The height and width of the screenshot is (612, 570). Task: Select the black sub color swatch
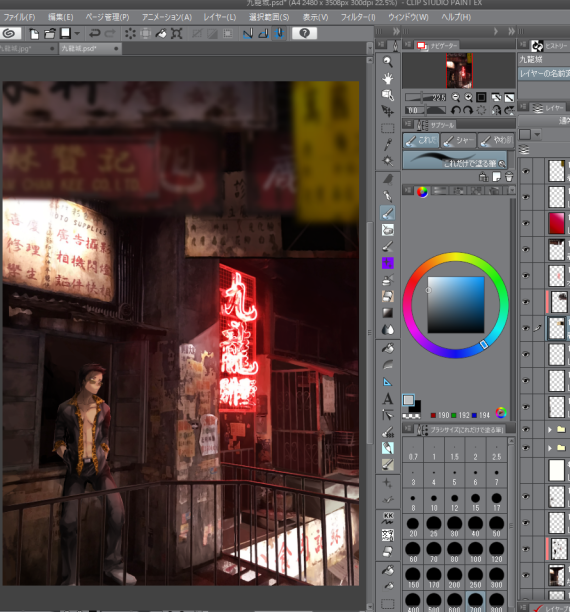coord(416,406)
